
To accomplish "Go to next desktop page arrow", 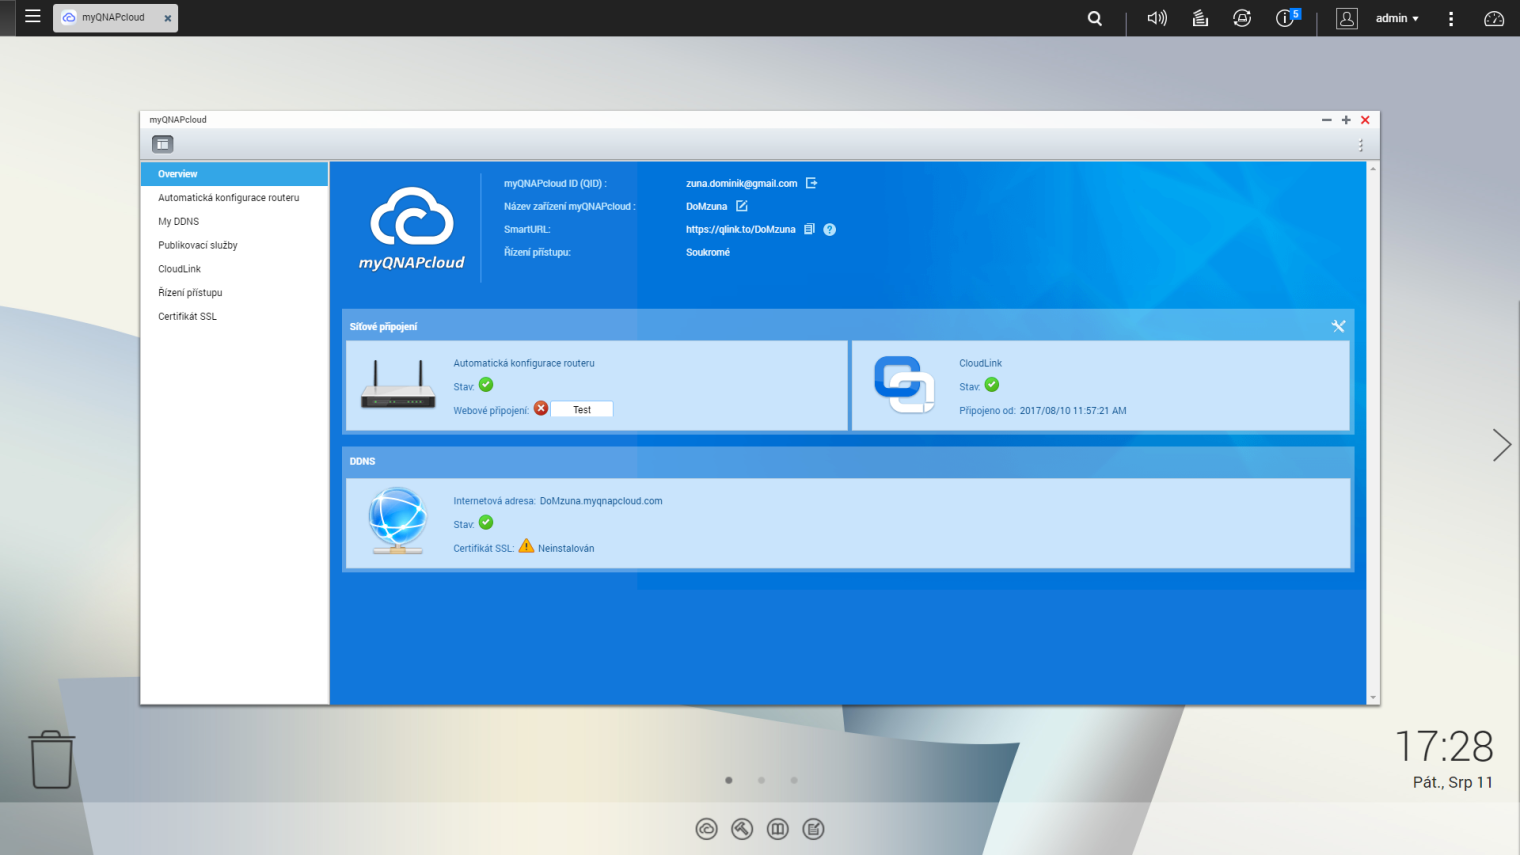I will point(1502,445).
